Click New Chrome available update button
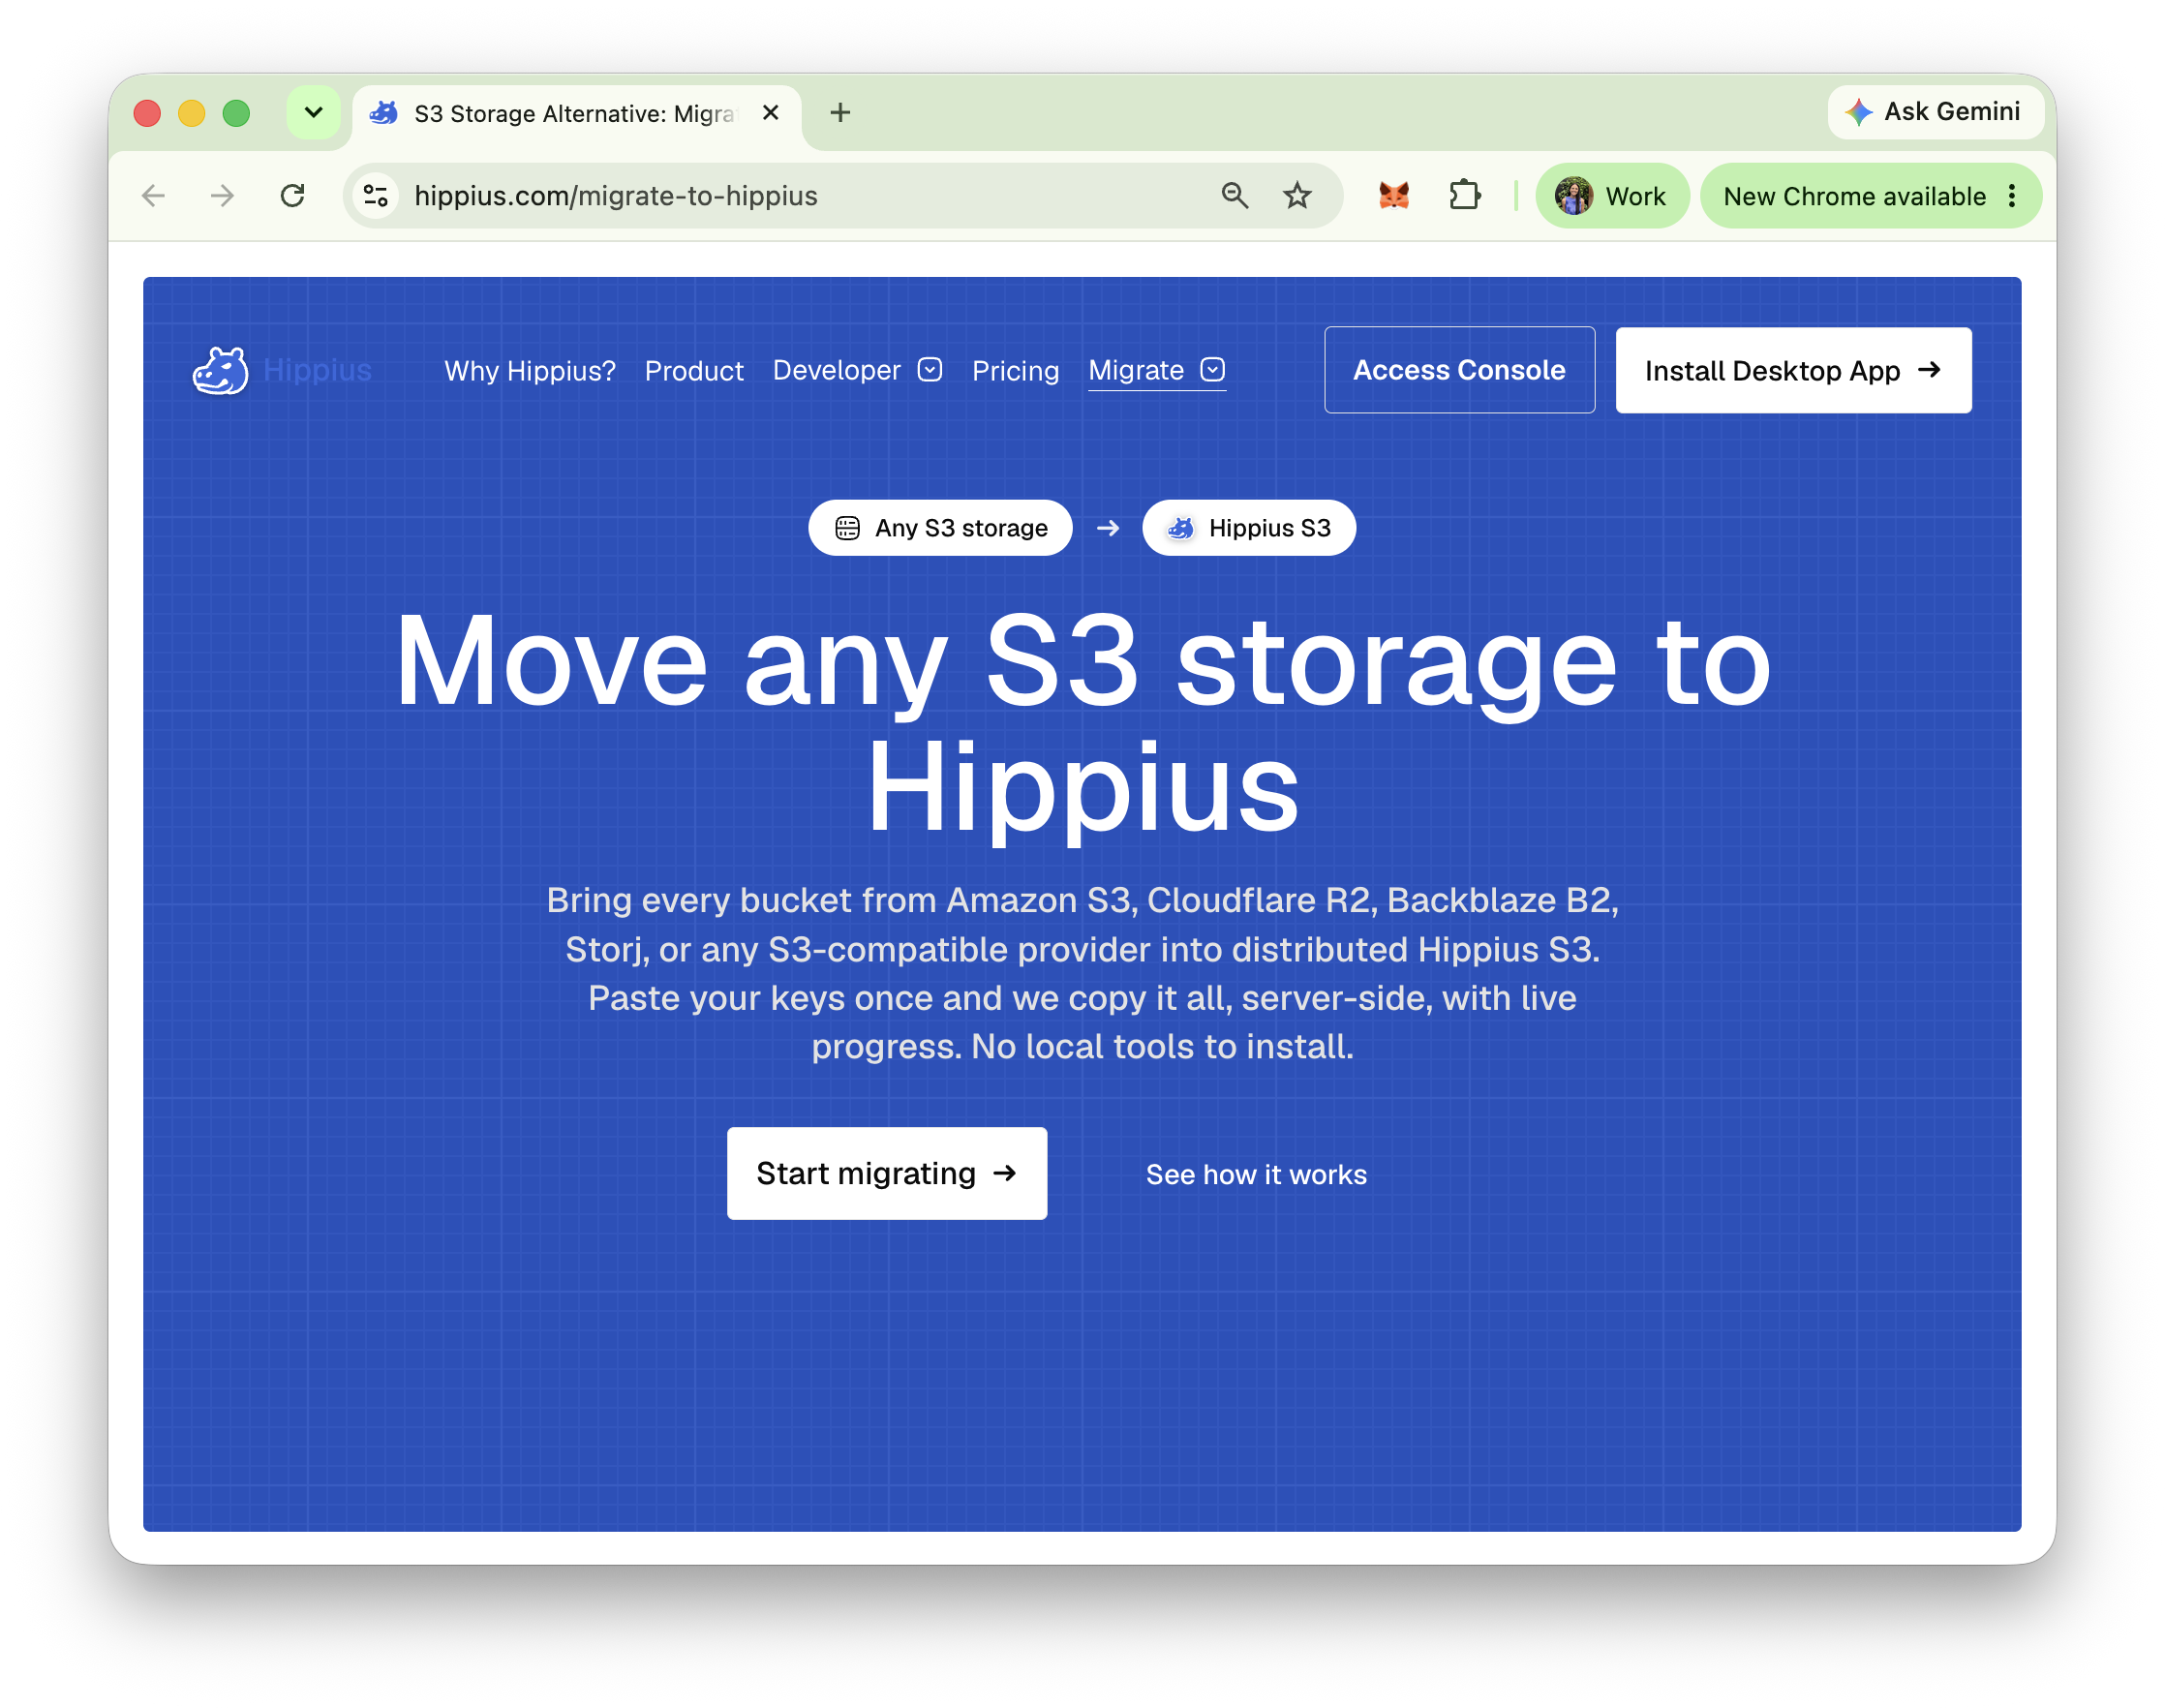2165x1708 pixels. [1870, 196]
